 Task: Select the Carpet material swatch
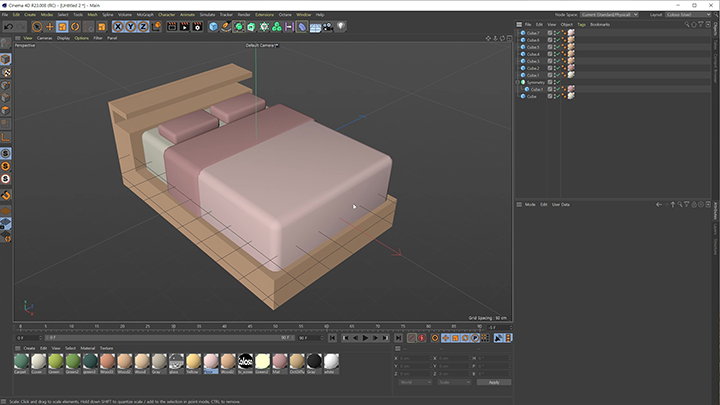21,361
